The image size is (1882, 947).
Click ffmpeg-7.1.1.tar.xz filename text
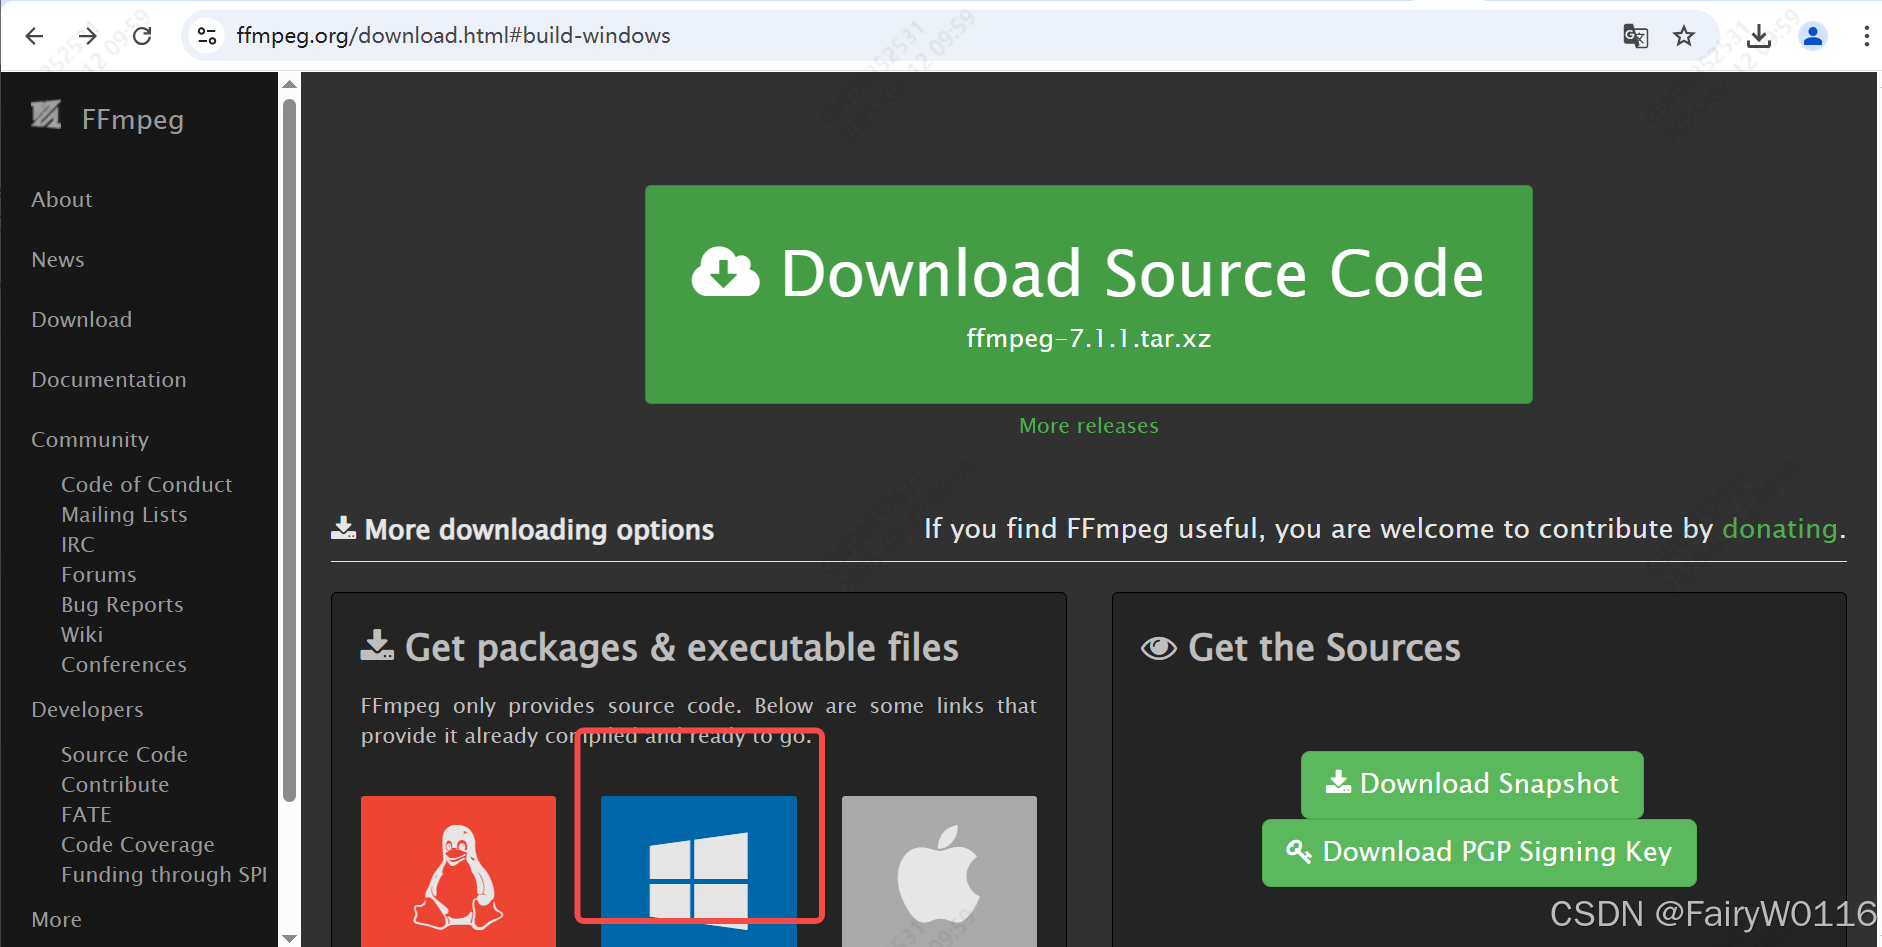click(x=1088, y=339)
